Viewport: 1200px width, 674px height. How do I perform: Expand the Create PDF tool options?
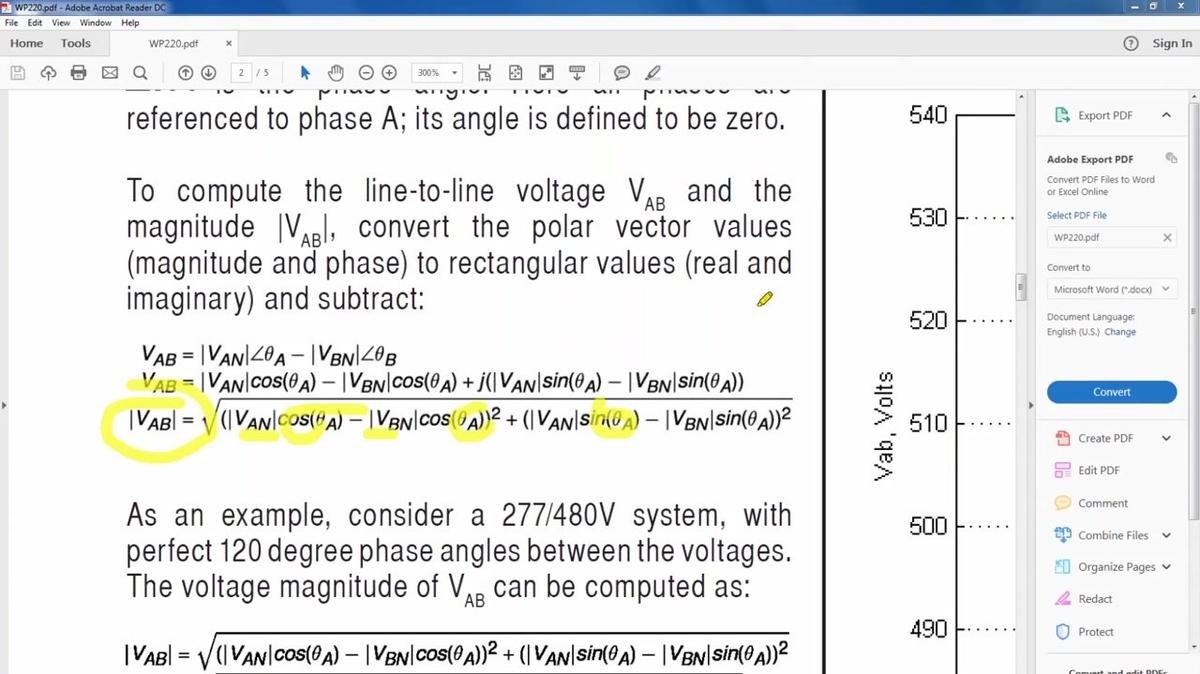point(1166,439)
